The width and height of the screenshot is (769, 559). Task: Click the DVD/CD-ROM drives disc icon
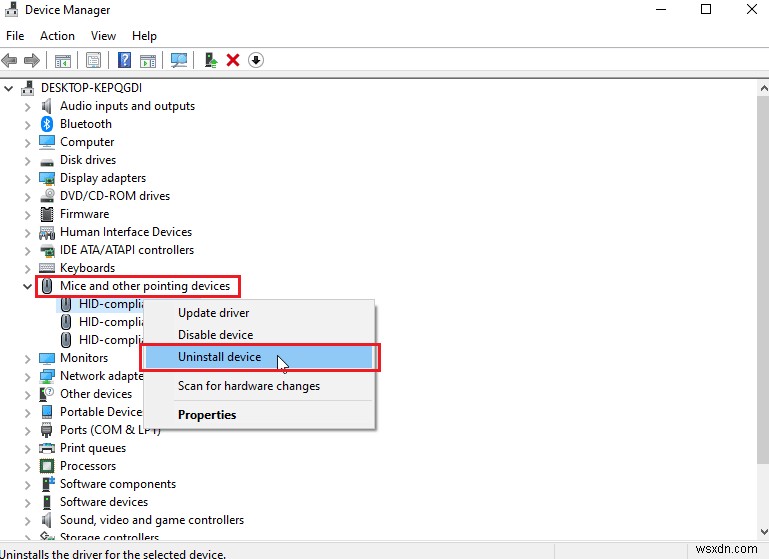47,196
